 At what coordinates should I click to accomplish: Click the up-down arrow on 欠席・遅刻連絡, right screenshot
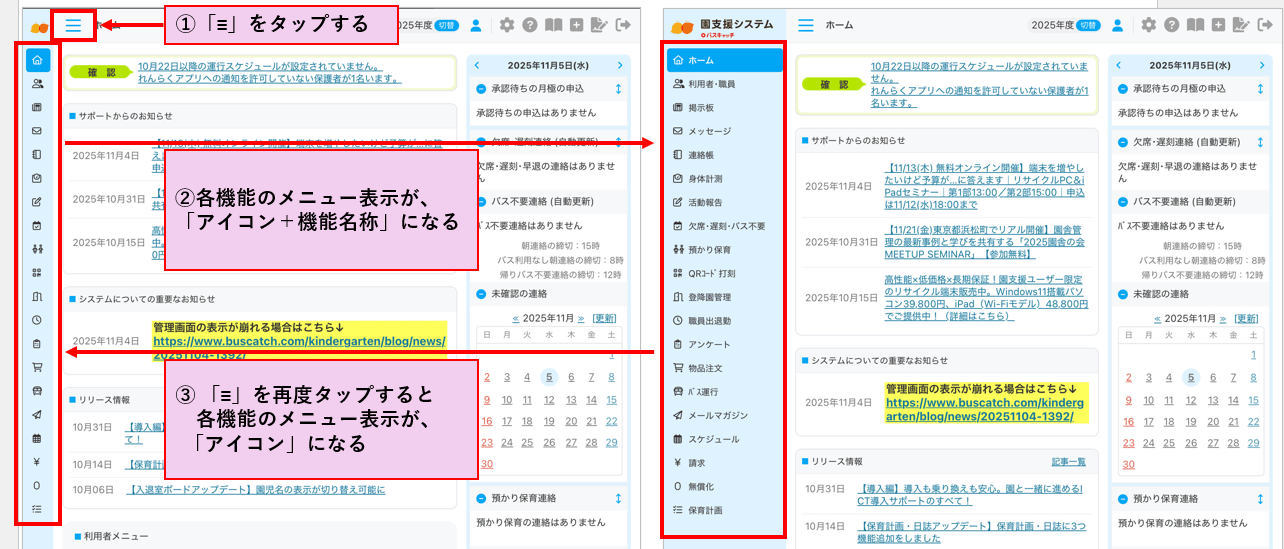pos(1260,142)
